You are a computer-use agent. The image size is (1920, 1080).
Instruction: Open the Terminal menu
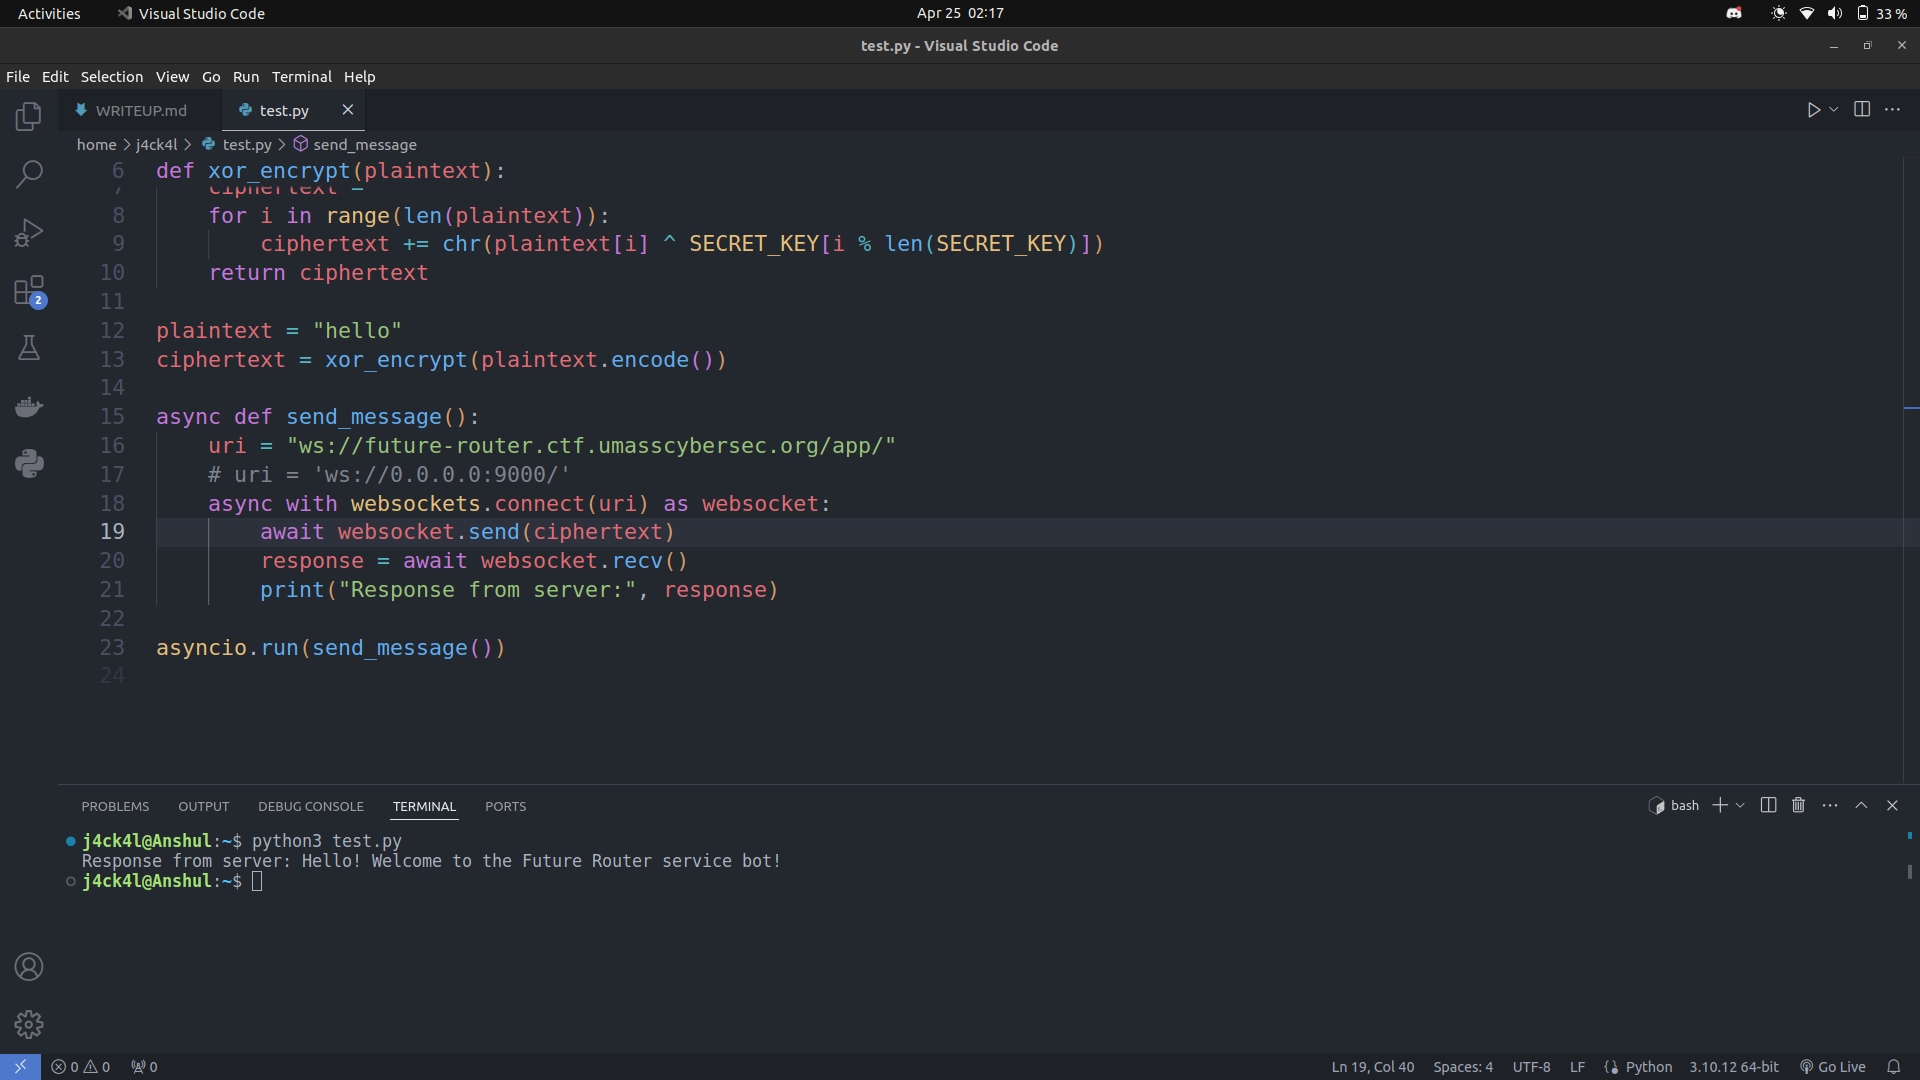[301, 77]
